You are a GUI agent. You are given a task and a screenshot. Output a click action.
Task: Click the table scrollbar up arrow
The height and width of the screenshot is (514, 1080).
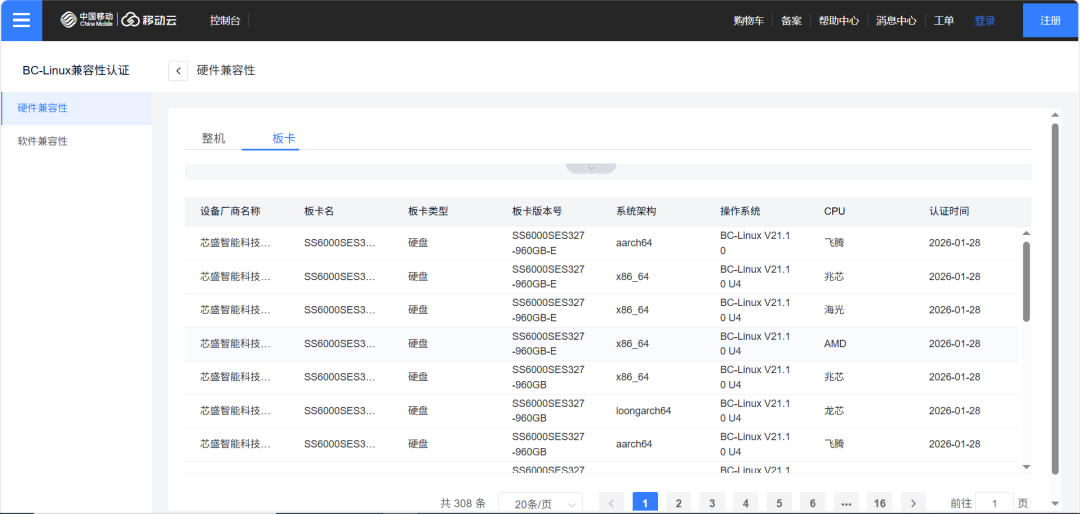coord(1026,234)
